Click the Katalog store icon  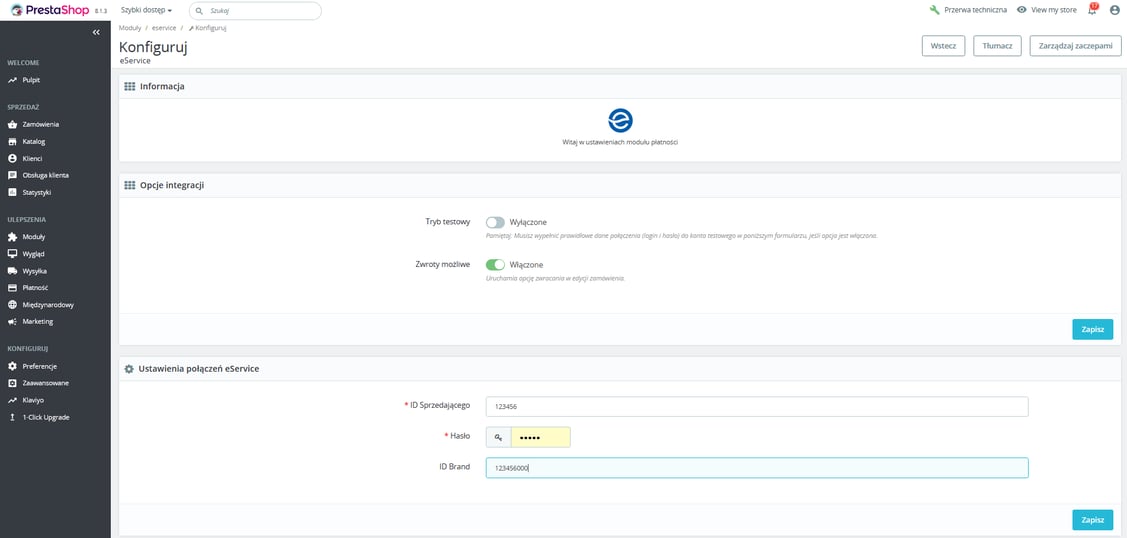pos(12,142)
